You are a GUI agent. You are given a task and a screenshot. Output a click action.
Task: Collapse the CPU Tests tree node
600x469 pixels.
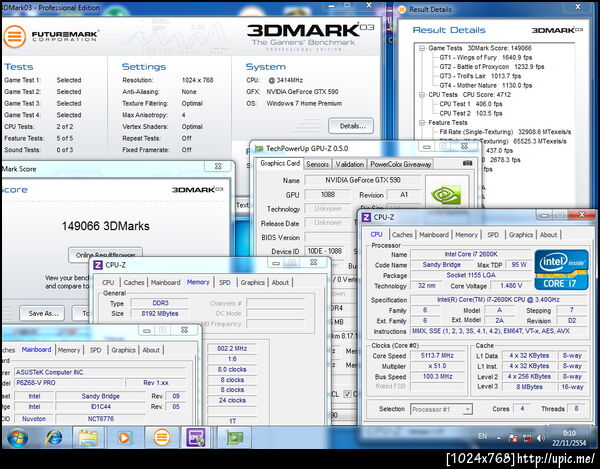tap(422, 94)
